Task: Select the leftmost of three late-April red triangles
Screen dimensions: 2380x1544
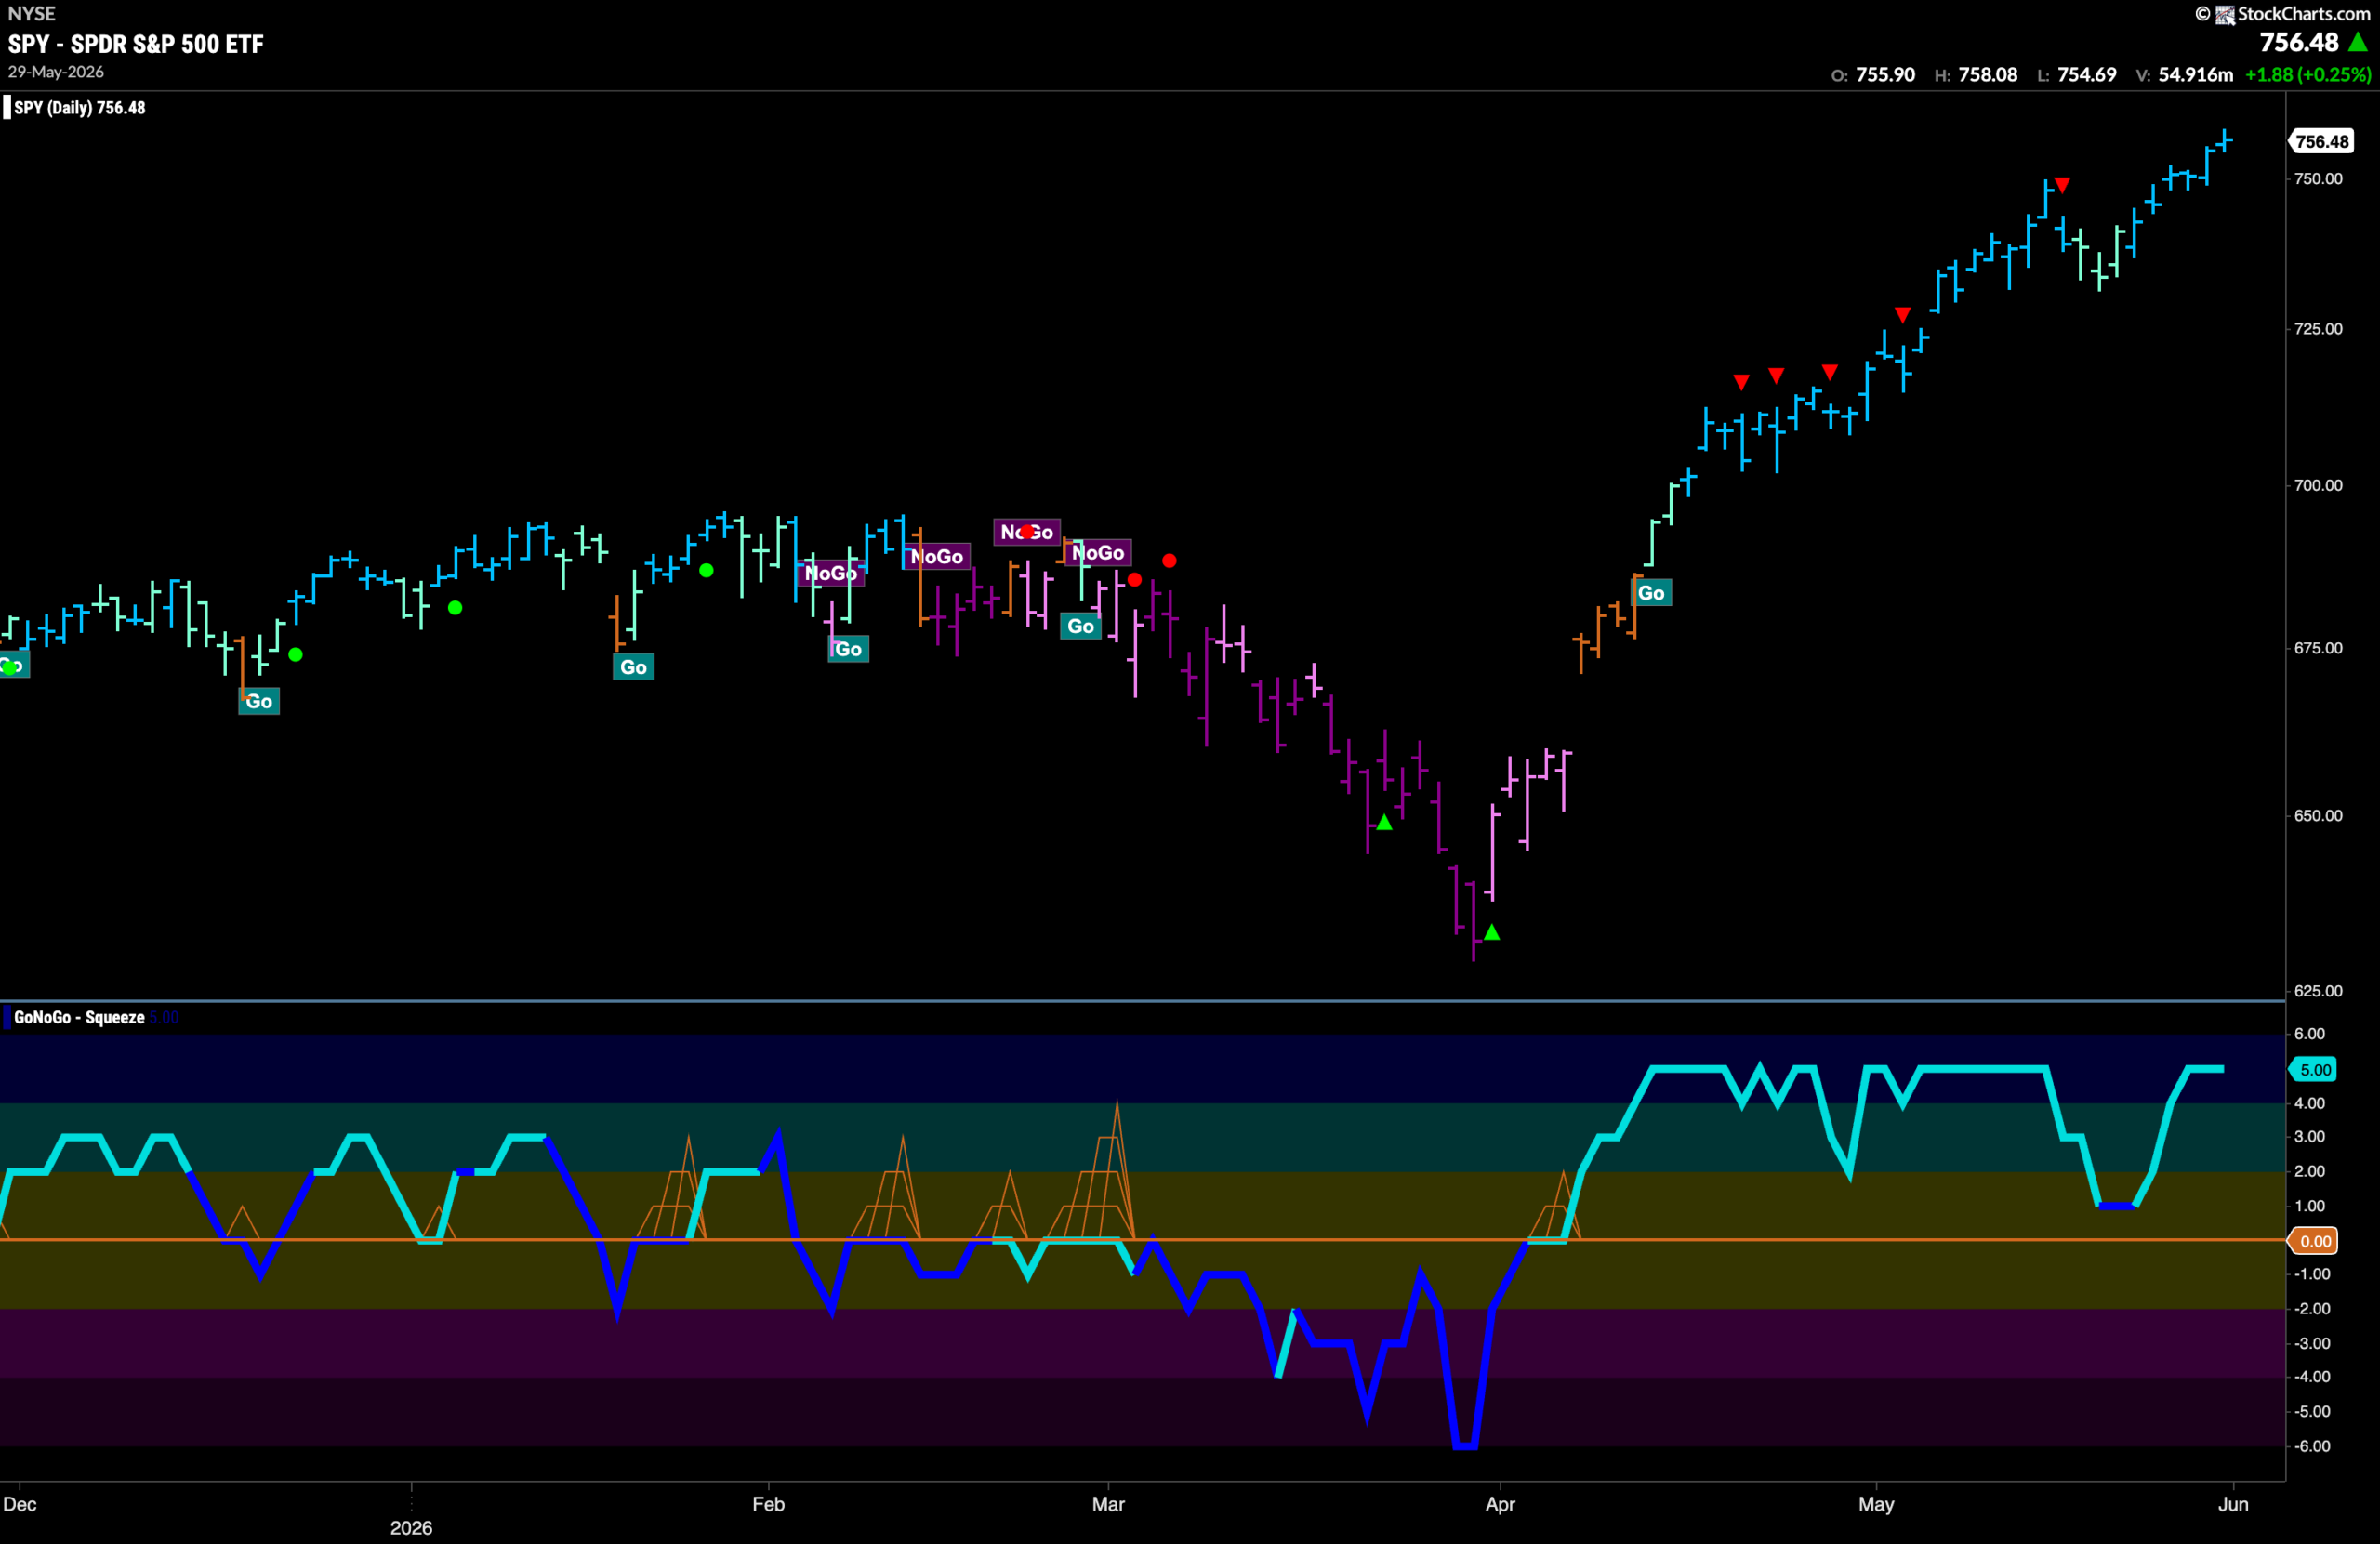Action: [x=1742, y=382]
